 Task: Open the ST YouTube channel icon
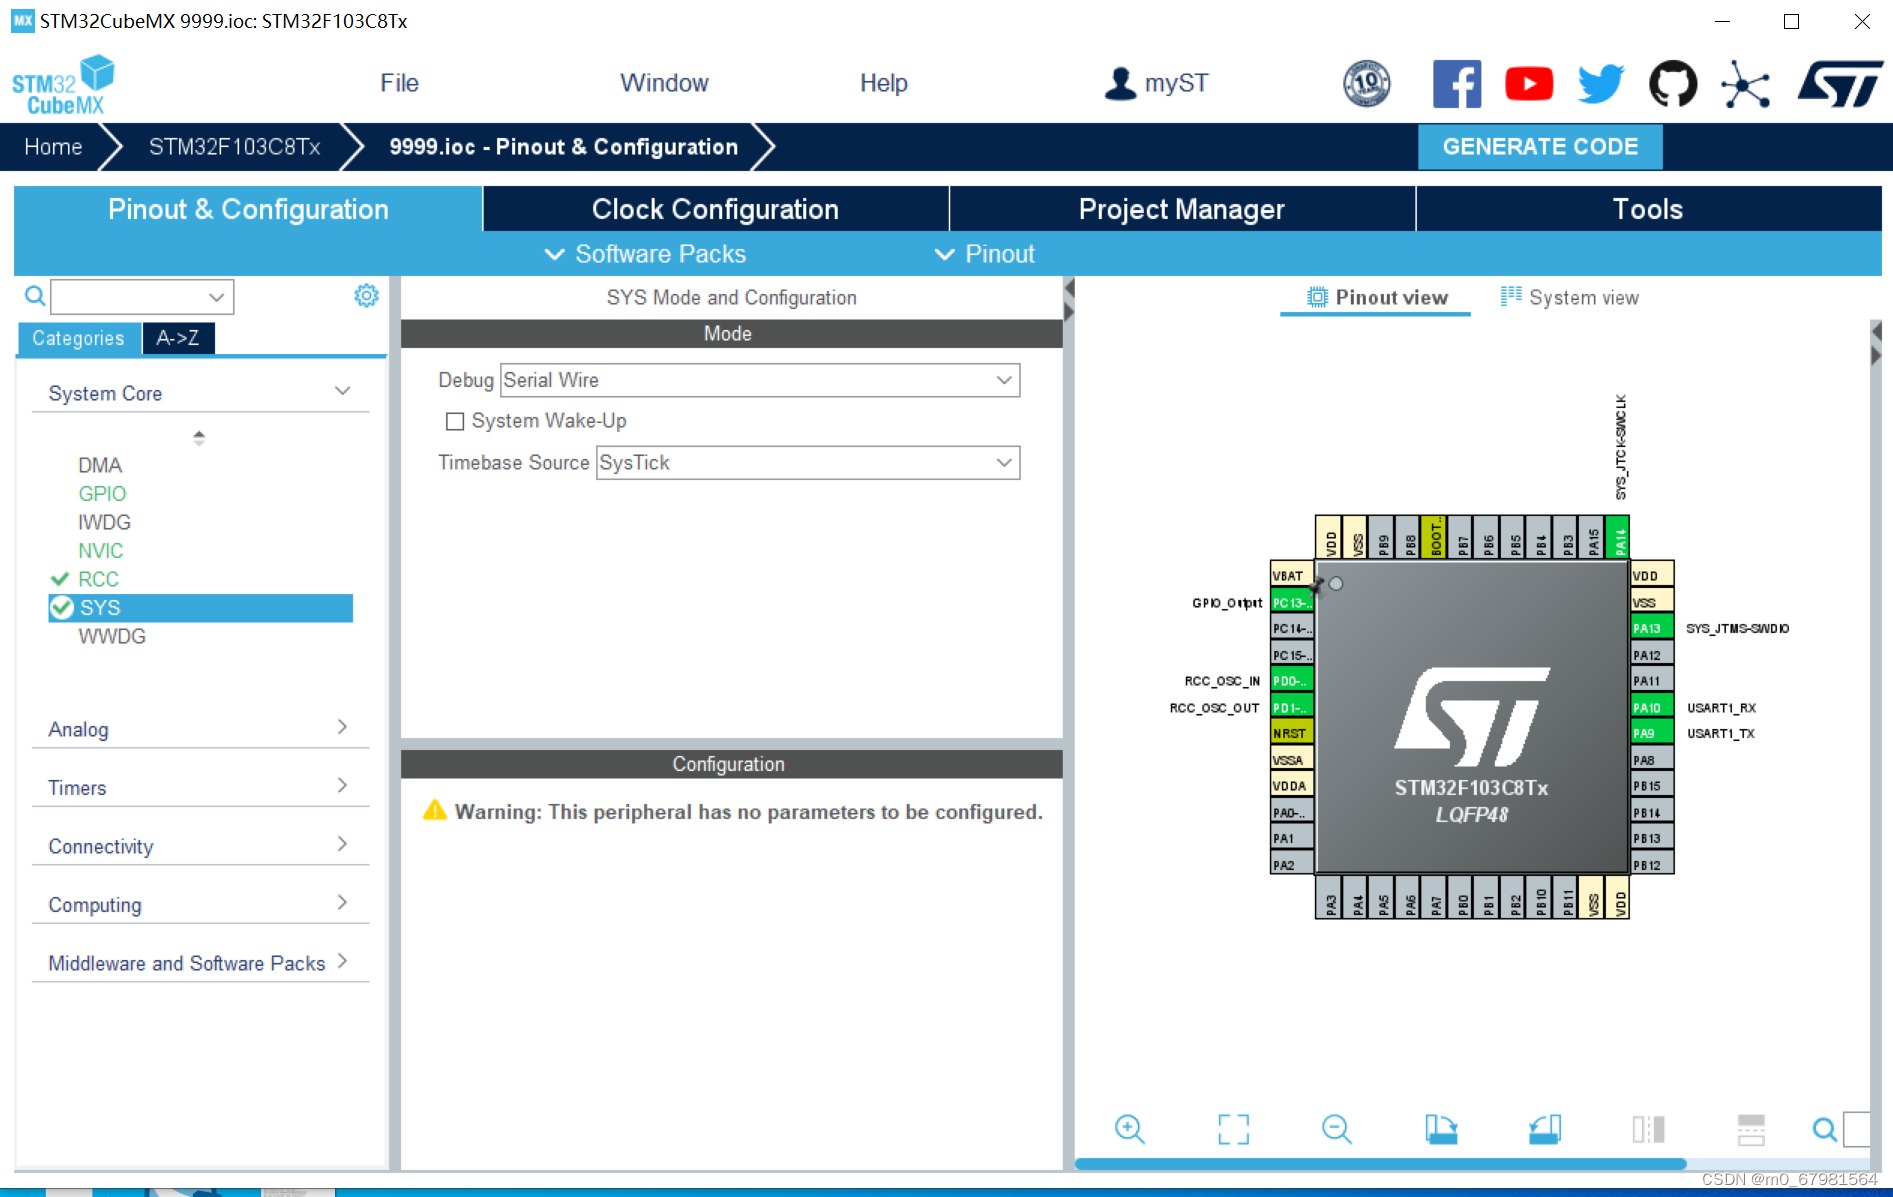tap(1529, 84)
